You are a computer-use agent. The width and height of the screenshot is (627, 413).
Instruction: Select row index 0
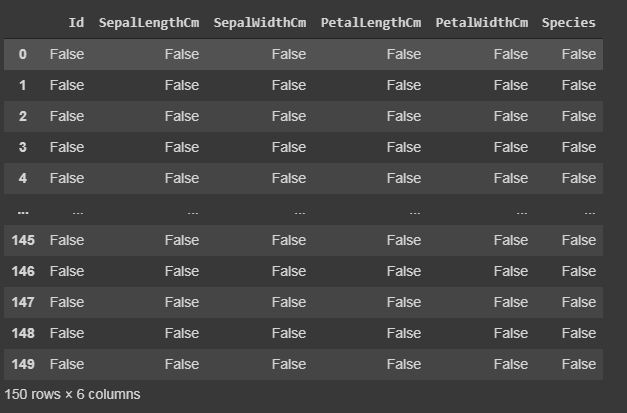pyautogui.click(x=23, y=54)
